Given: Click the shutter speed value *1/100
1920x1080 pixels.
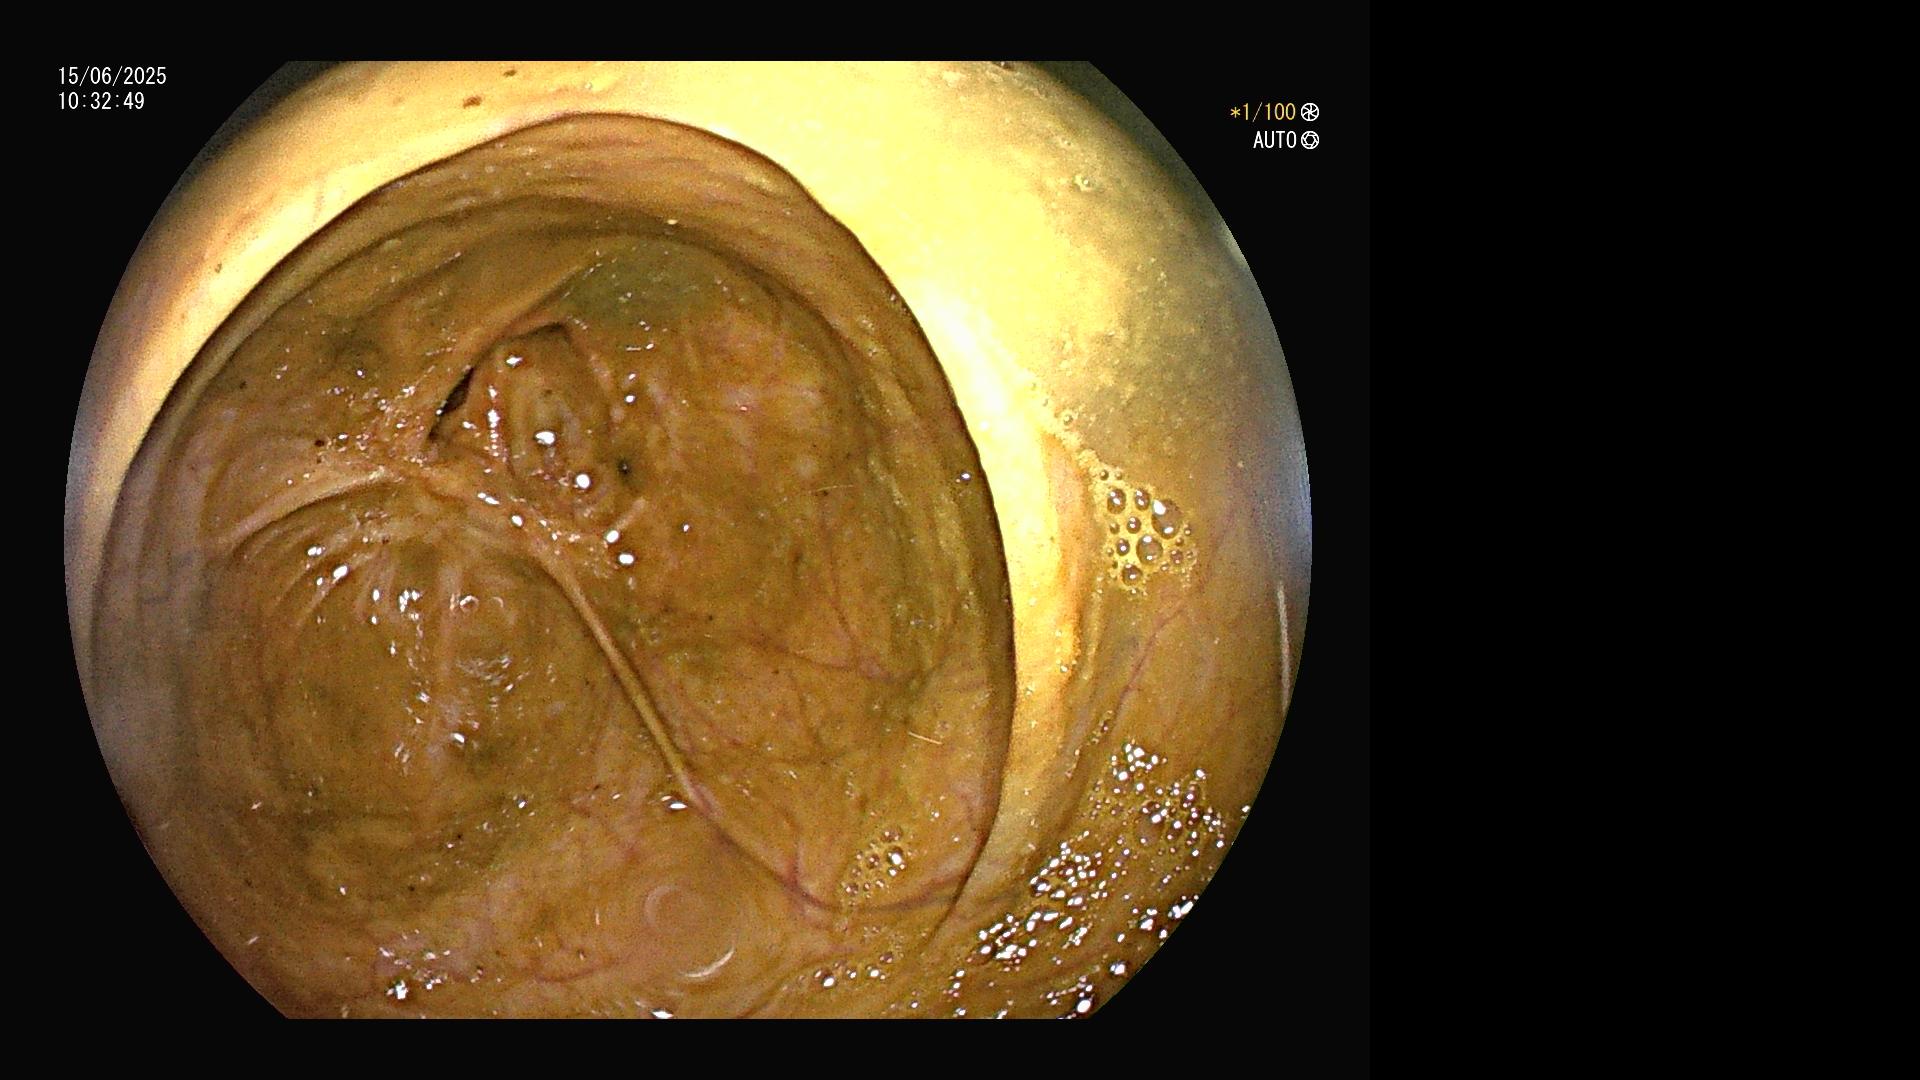Looking at the screenshot, I should click(1263, 113).
